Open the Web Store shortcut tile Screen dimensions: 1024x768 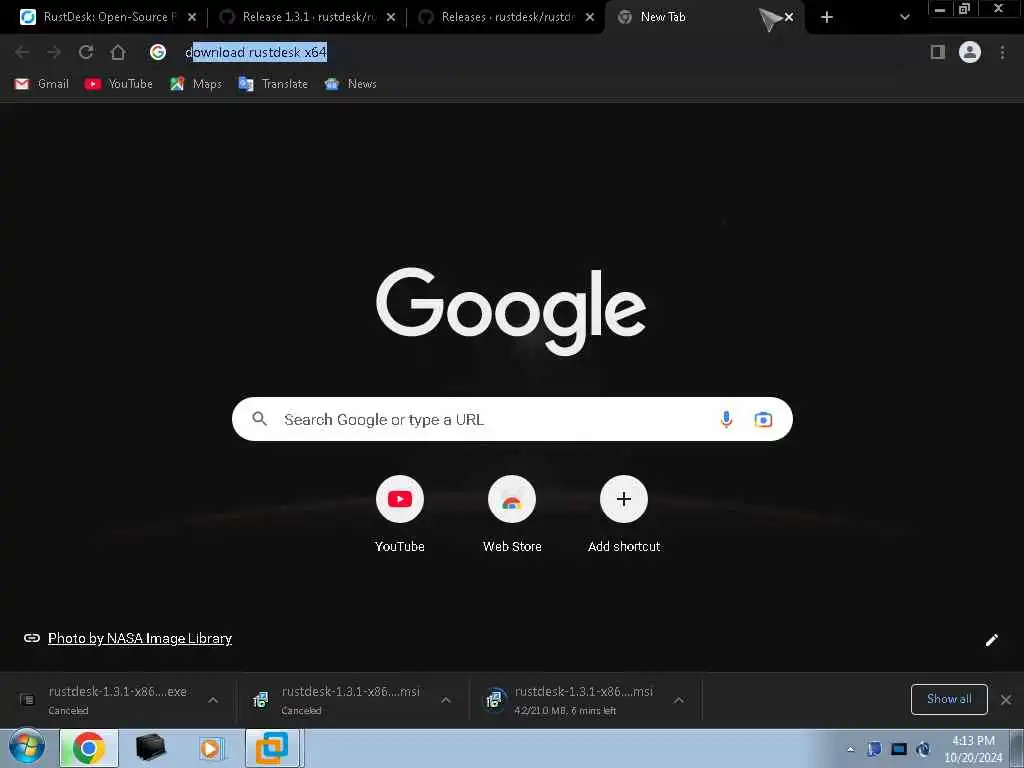512,514
